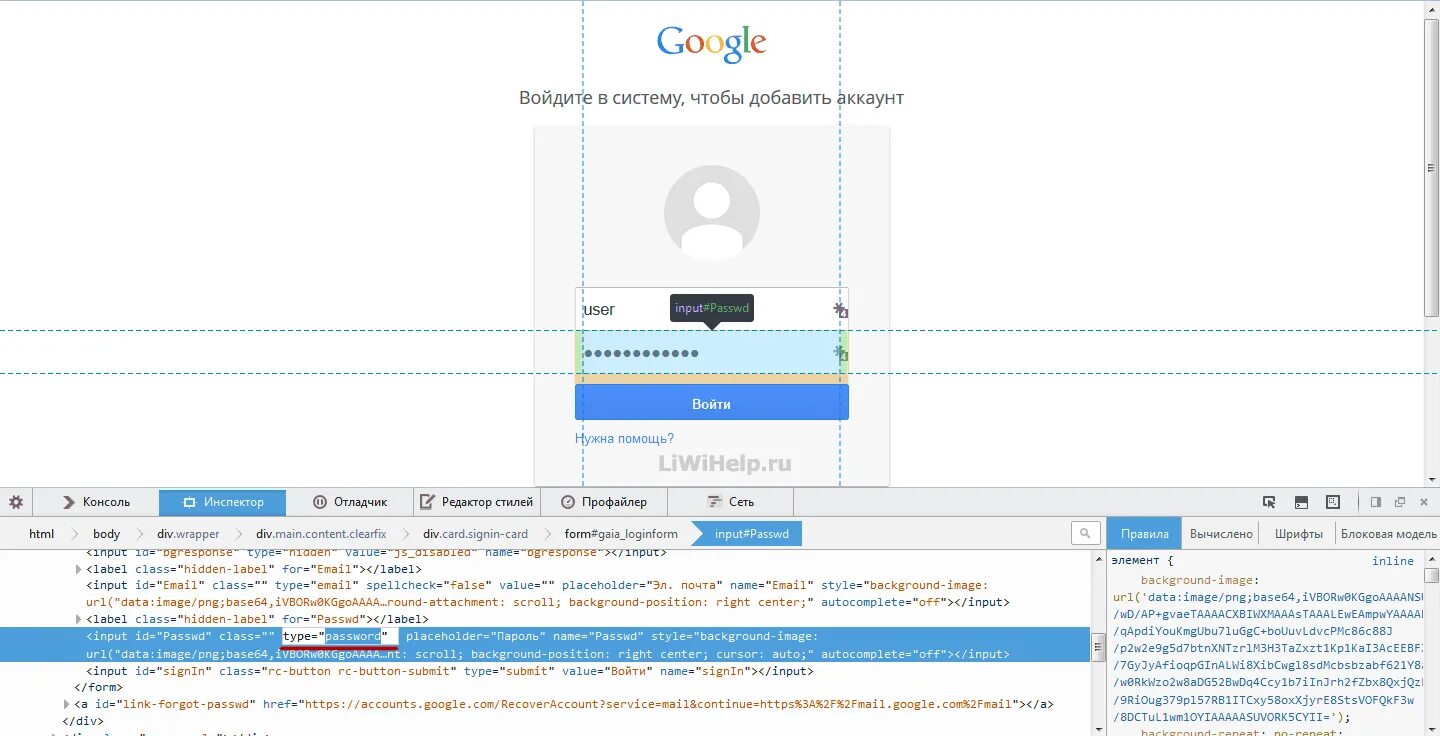Open the Отладчик tab
This screenshot has width=1440, height=736.
tap(349, 502)
